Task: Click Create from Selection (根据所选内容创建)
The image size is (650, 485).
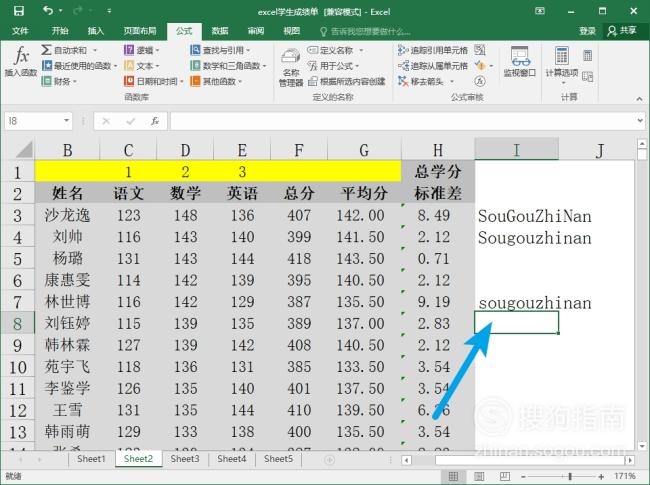Action: (347, 81)
